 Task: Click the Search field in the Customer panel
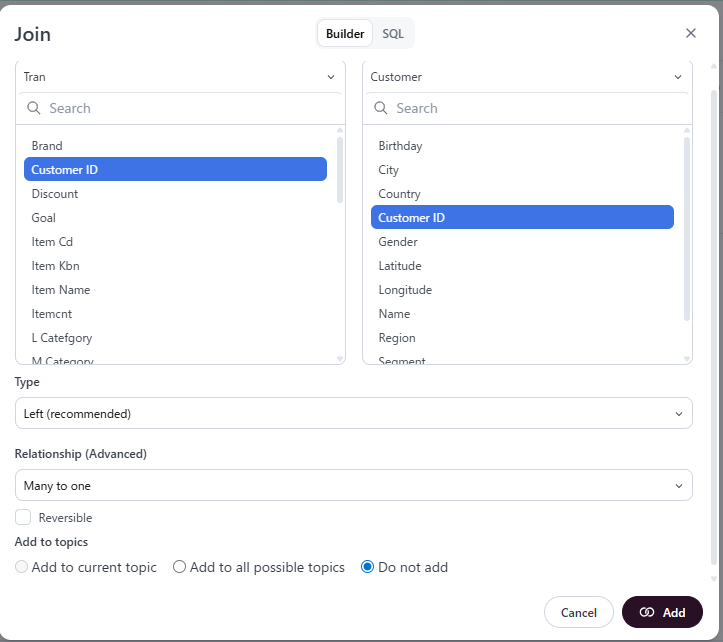[537, 108]
